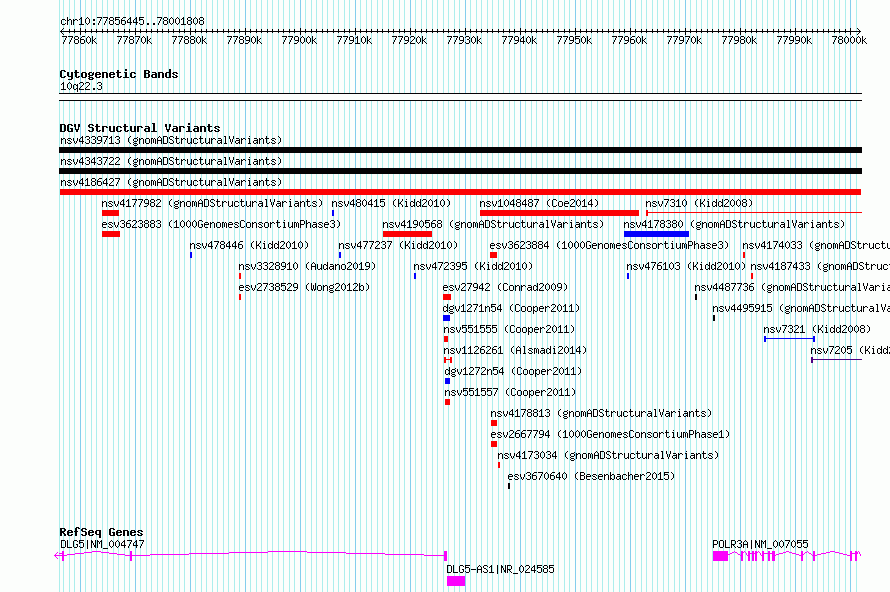Click the POLR3A first magenta exon block

coord(720,556)
